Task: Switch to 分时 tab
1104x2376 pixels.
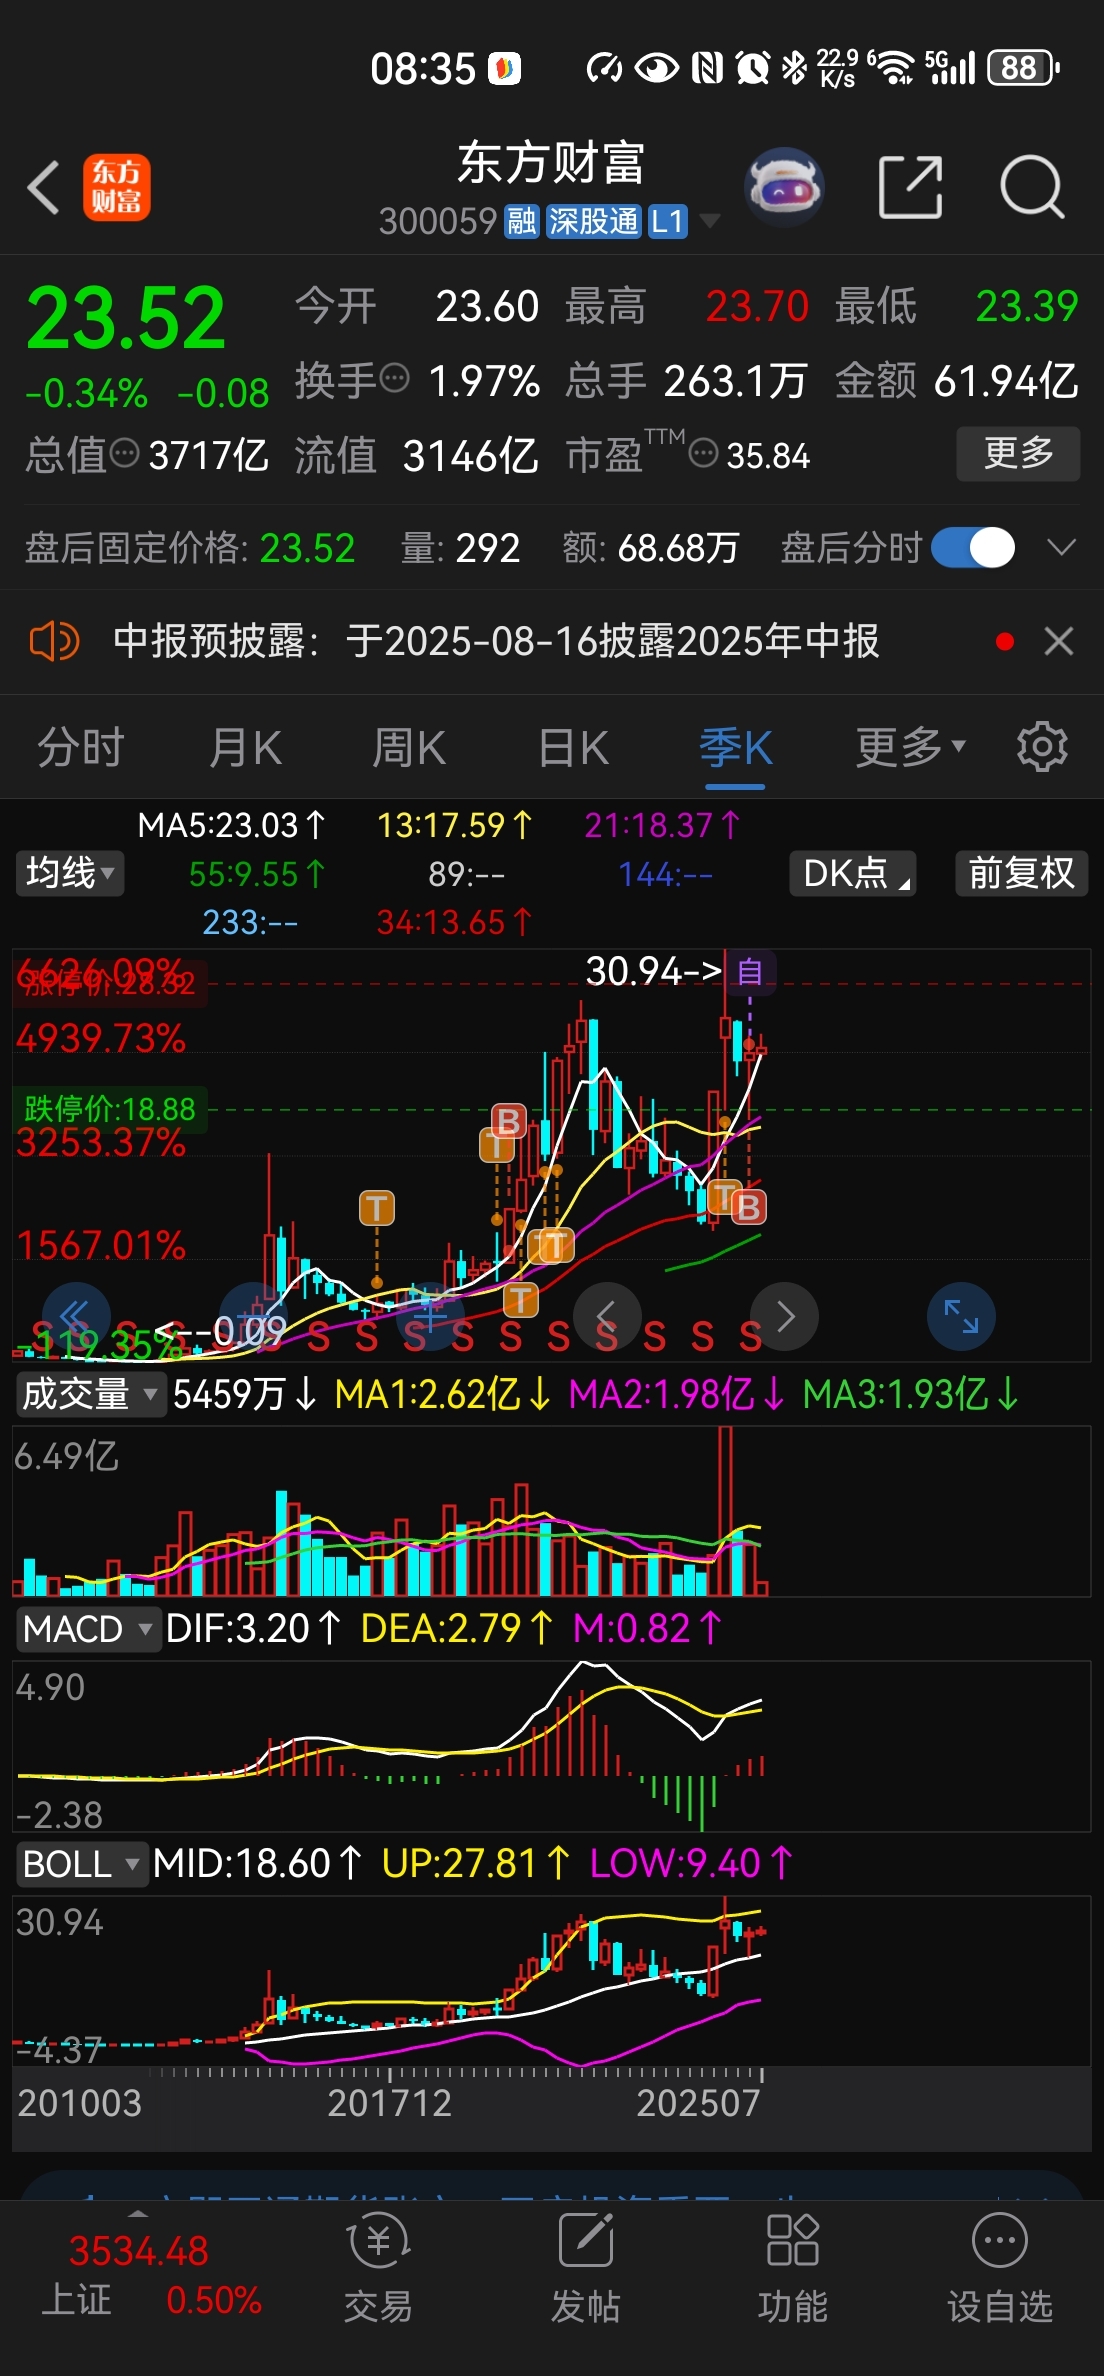Action: (x=80, y=746)
